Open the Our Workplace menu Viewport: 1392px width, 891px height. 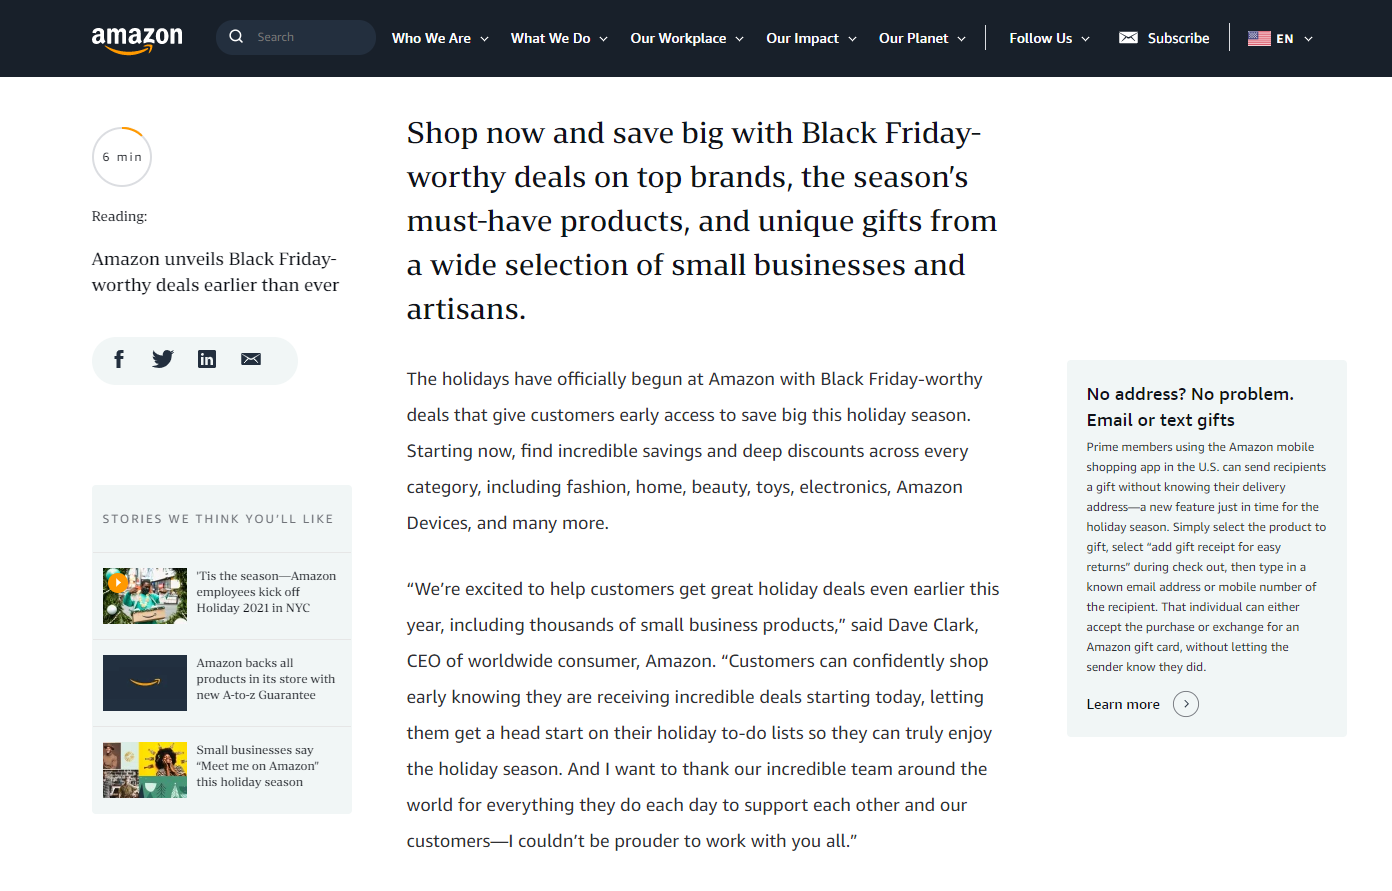point(687,38)
